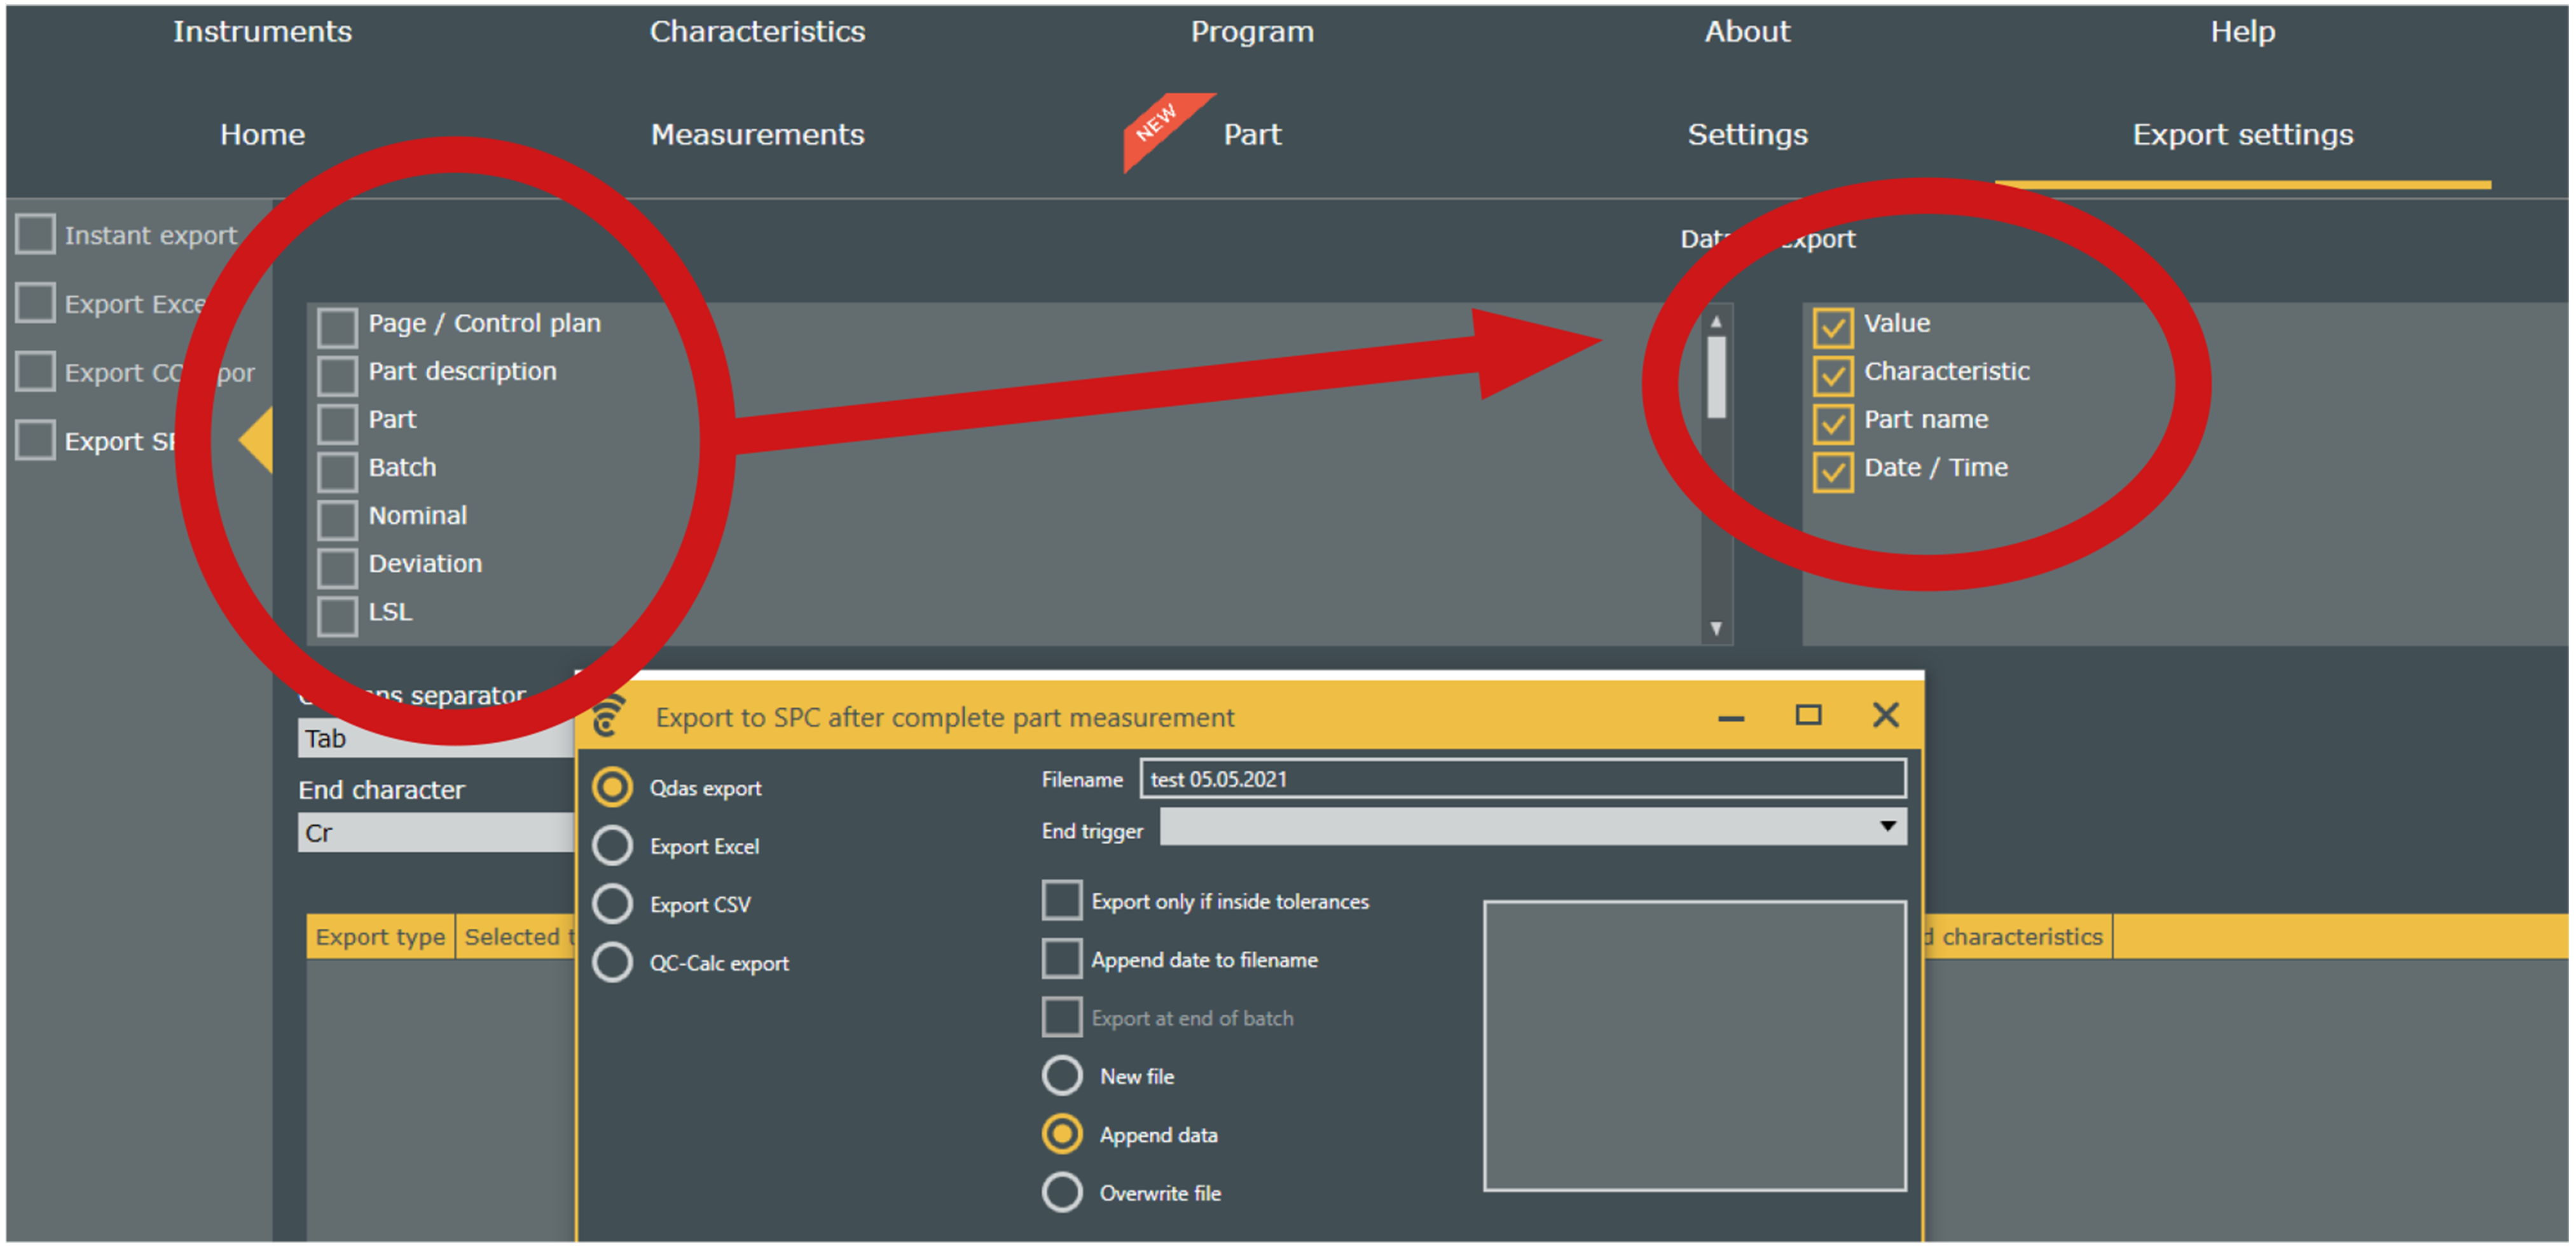Click the wifi-style app icon in dialog title
2576x1246 pixels.
coord(609,716)
